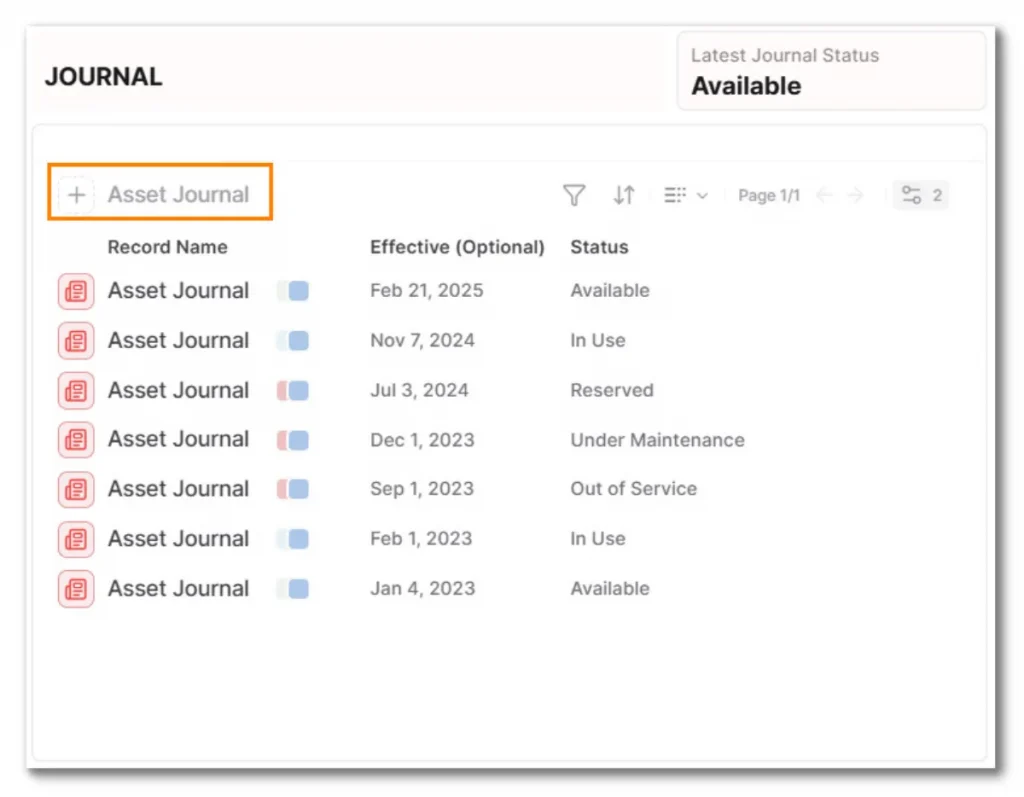Add a new record with the Asset Journal button
The height and width of the screenshot is (797, 1024).
160,193
